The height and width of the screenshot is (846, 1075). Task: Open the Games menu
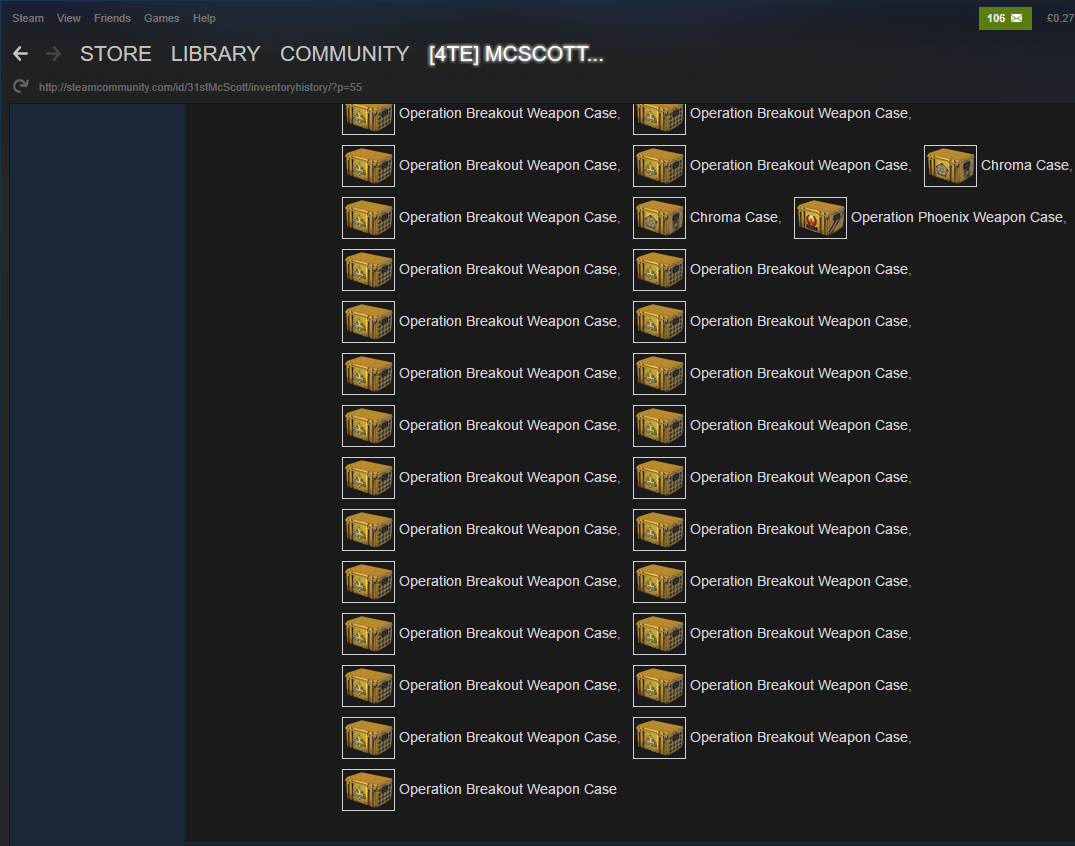161,18
